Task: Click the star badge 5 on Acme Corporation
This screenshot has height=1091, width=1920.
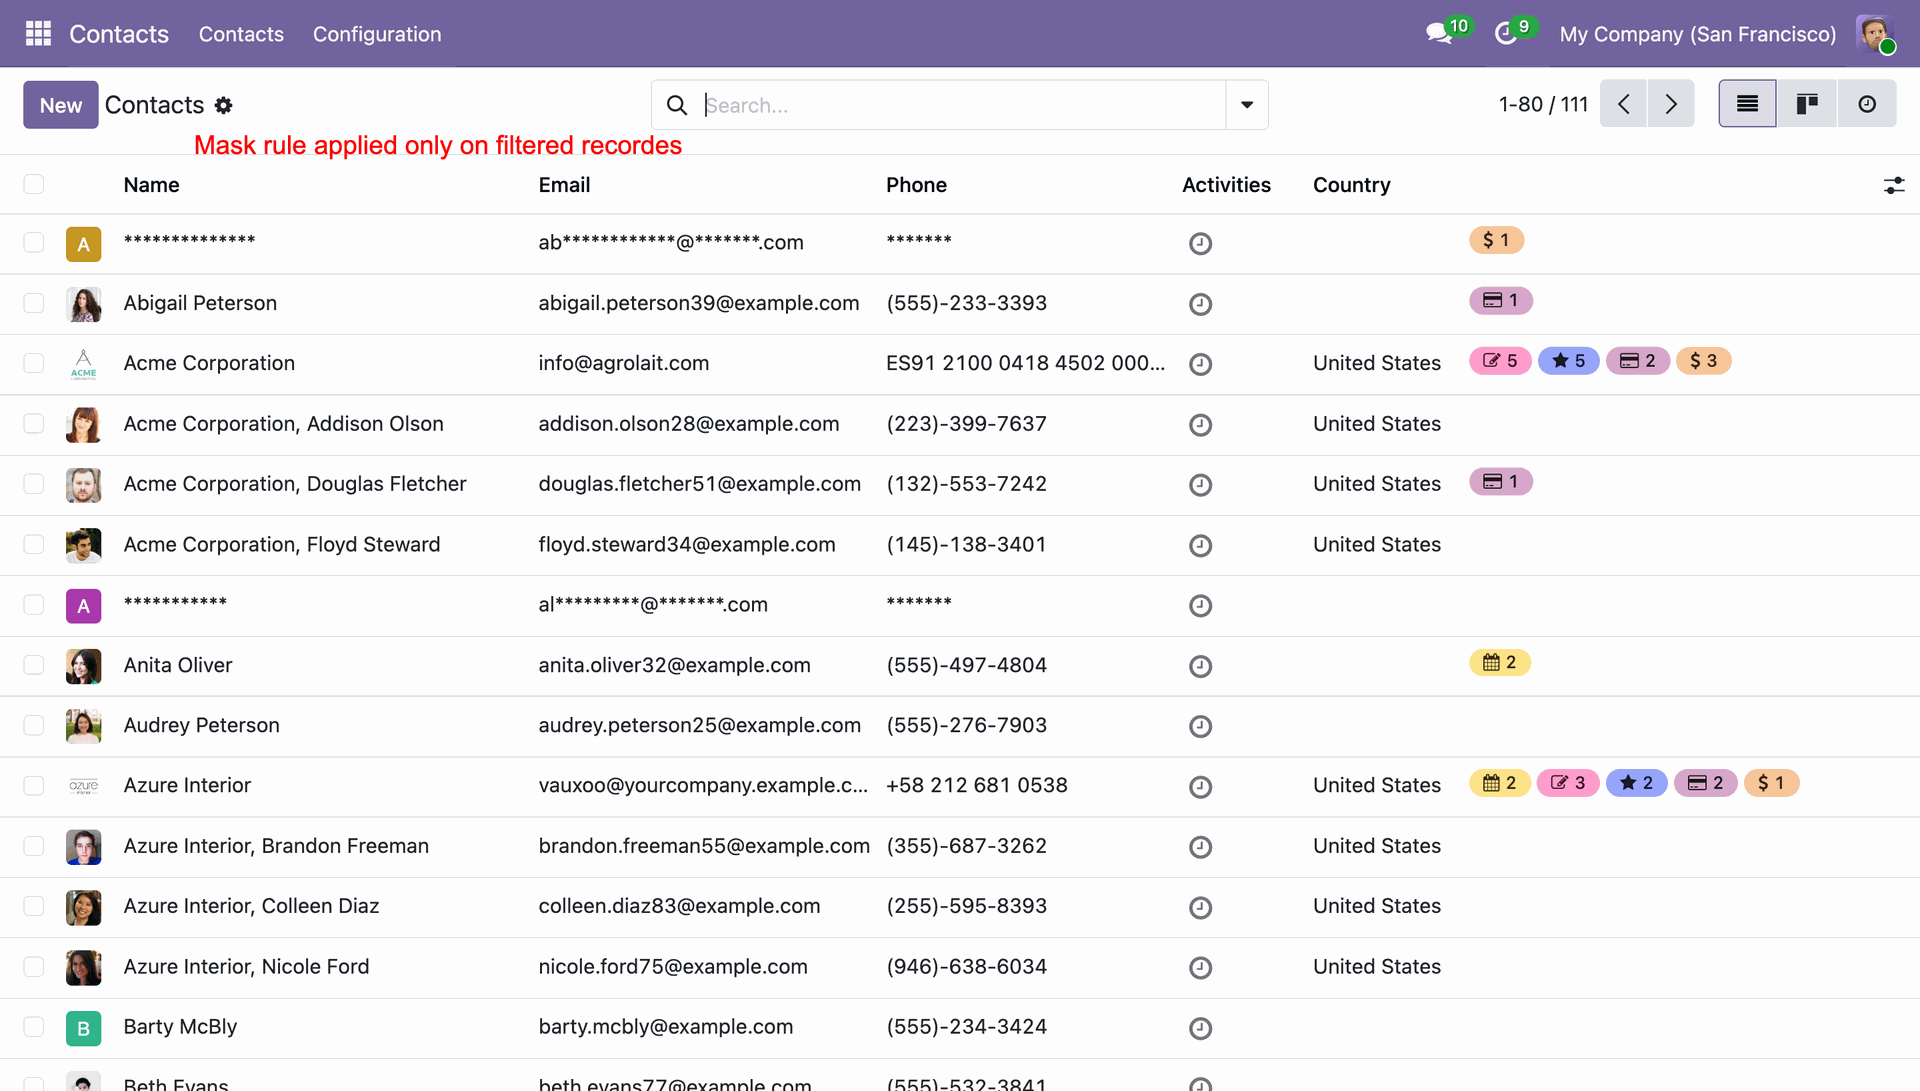Action: pos(1568,361)
